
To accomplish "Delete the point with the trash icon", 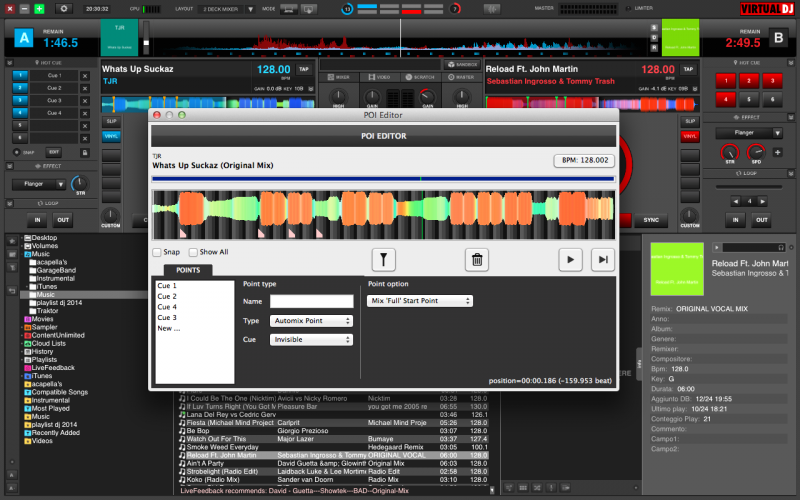I will pos(477,260).
